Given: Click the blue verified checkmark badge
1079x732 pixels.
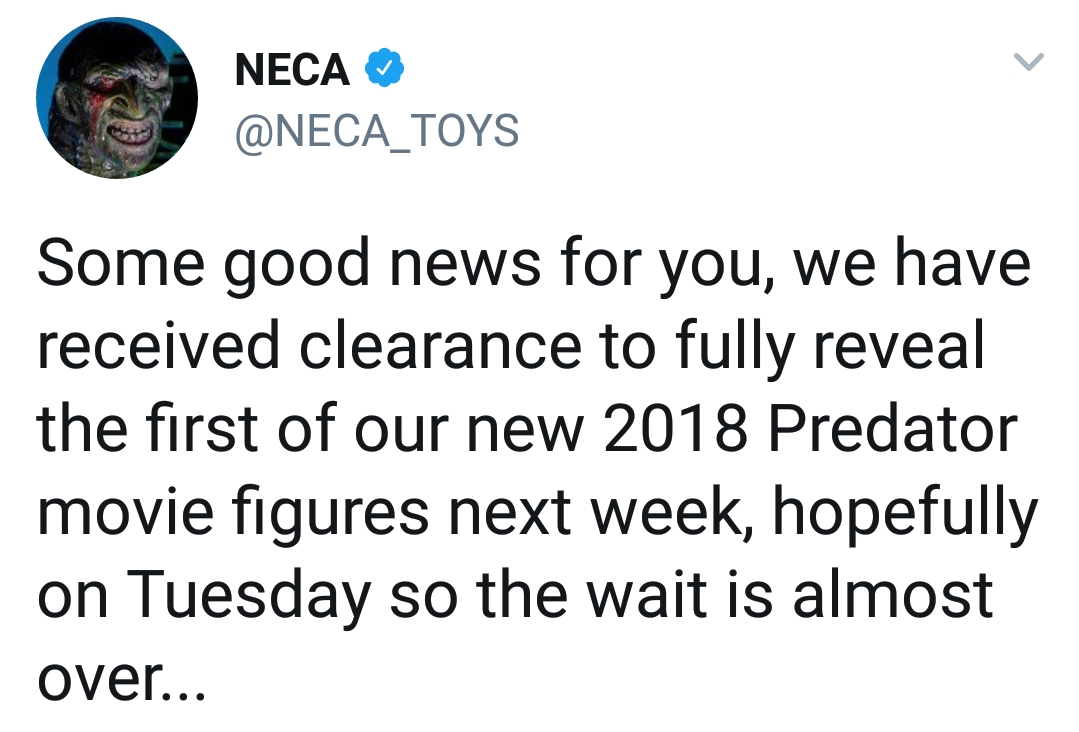Looking at the screenshot, I should click(x=384, y=69).
